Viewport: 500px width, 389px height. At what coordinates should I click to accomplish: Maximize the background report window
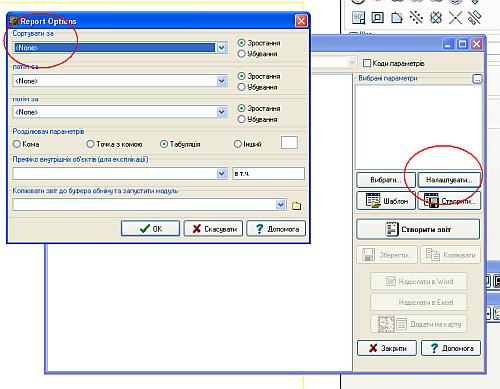(462, 44)
